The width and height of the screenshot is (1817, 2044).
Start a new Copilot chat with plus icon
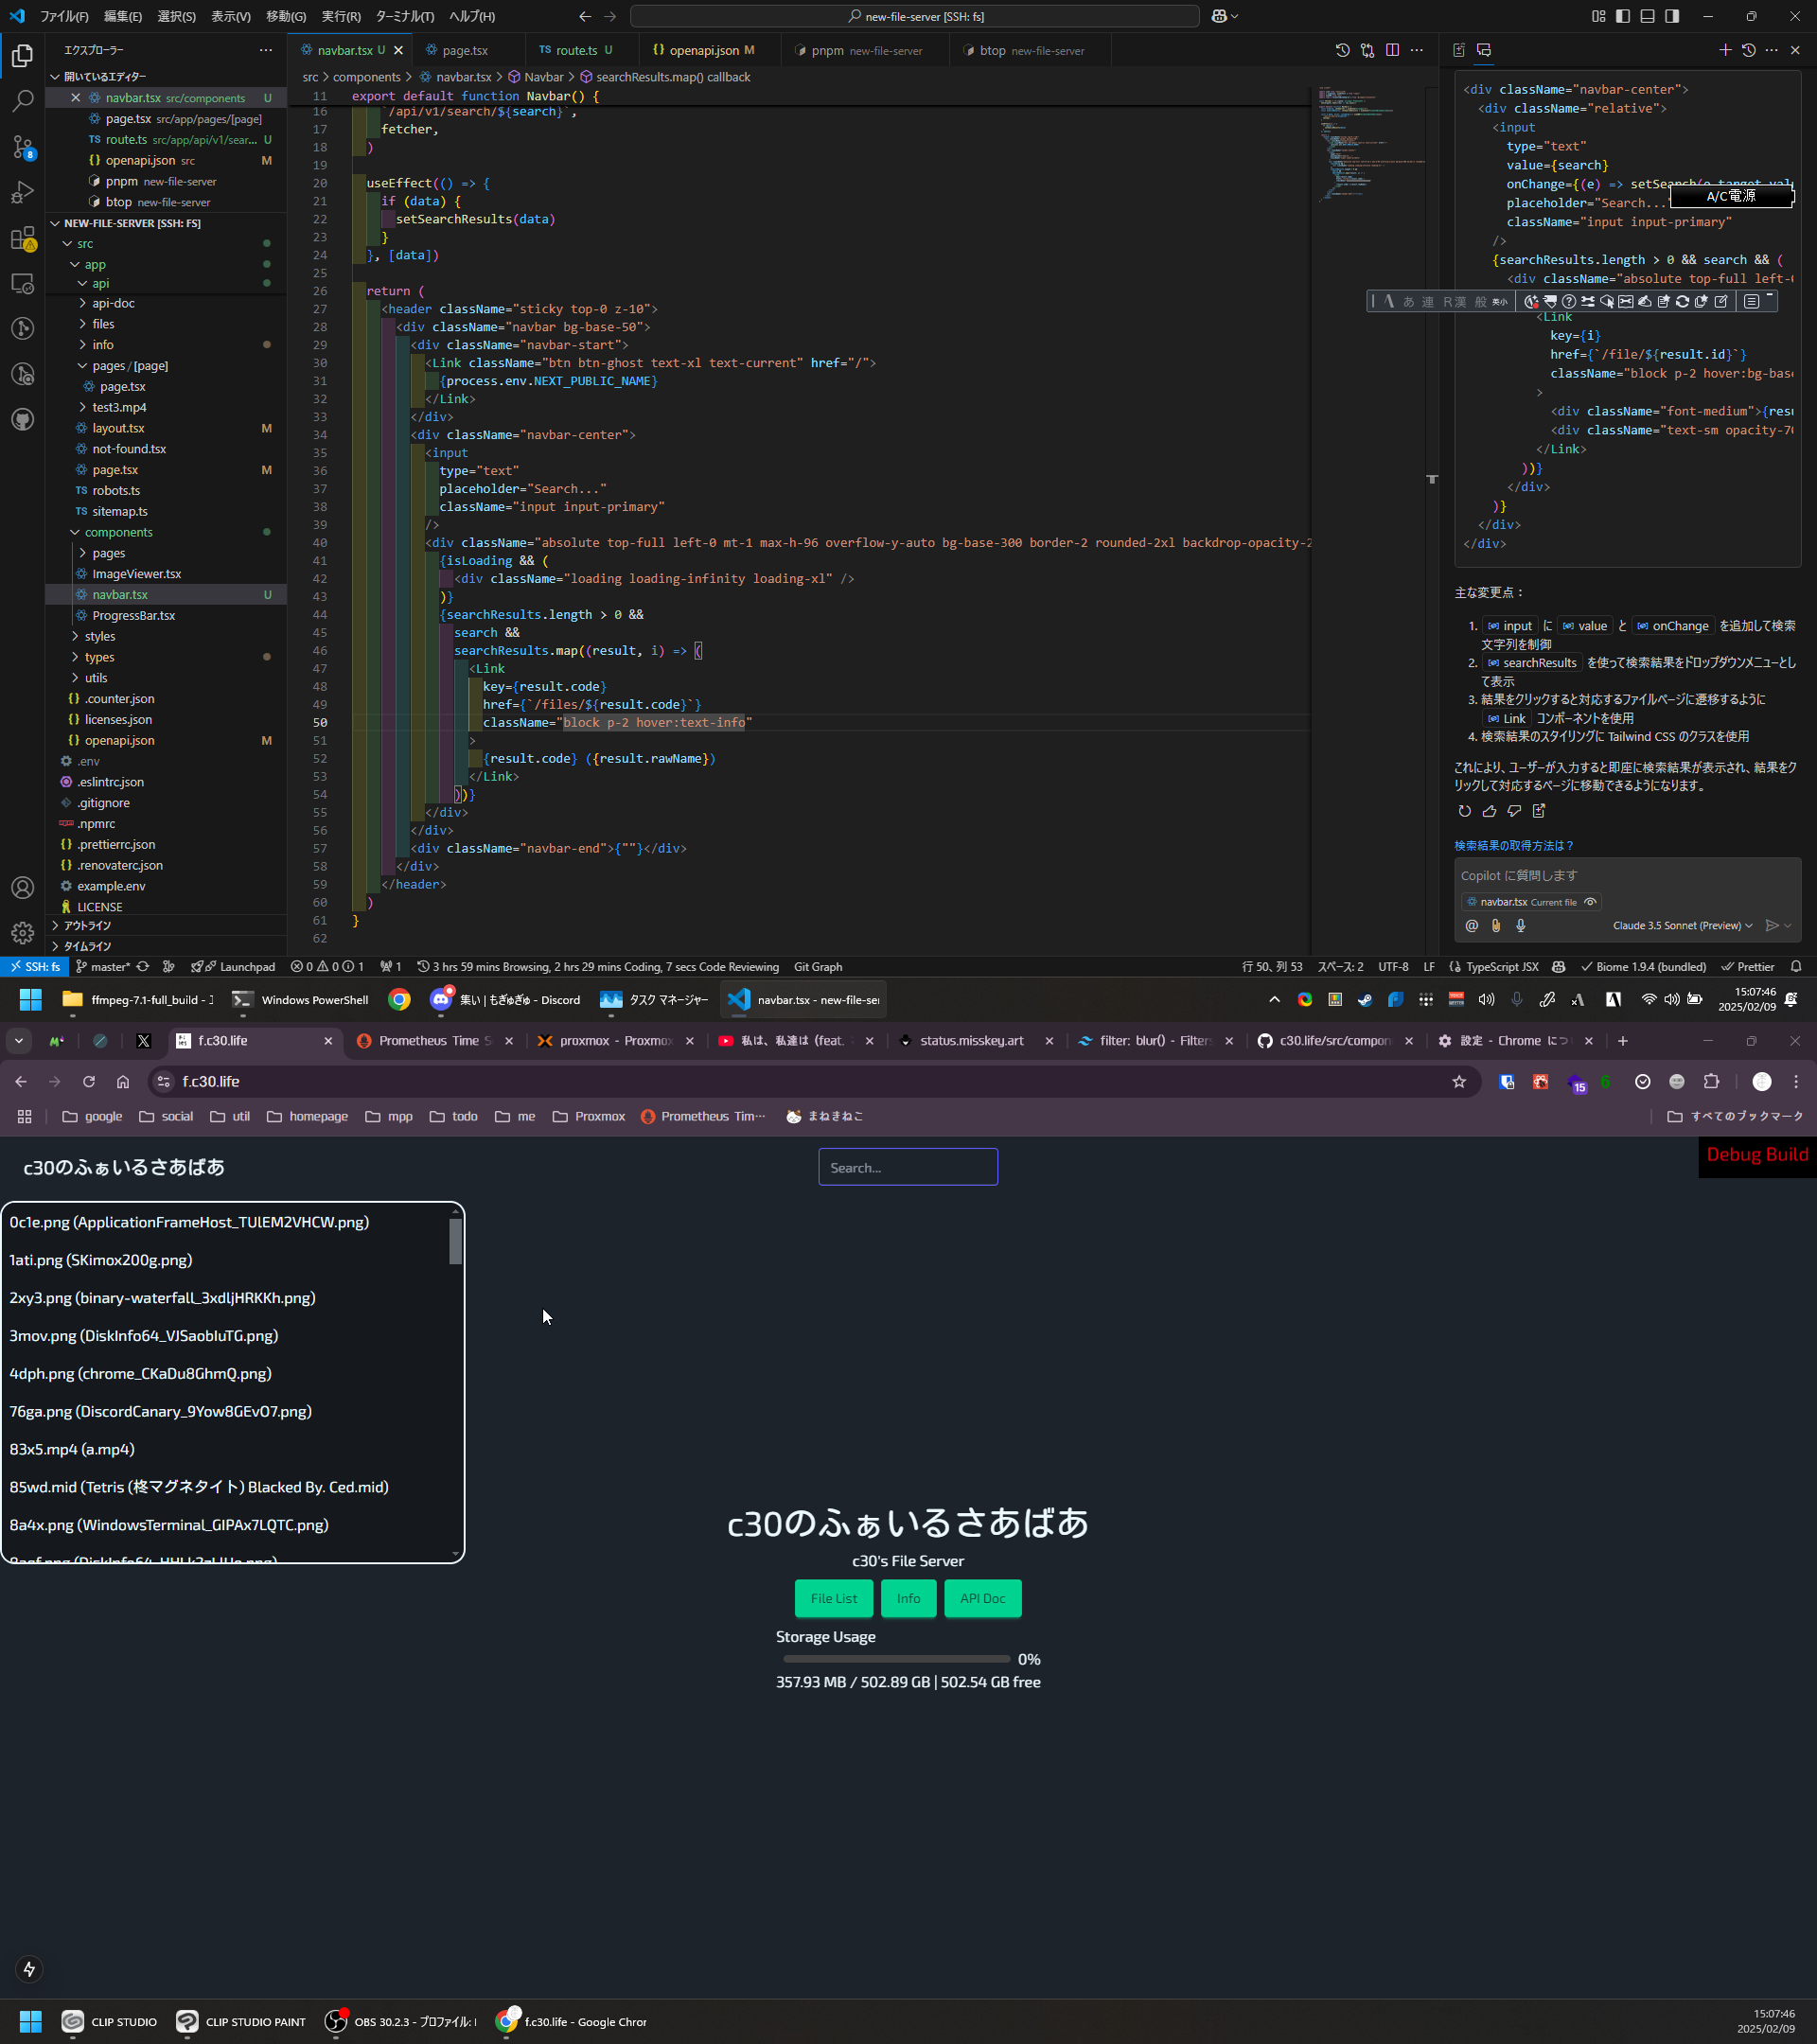tap(1724, 50)
